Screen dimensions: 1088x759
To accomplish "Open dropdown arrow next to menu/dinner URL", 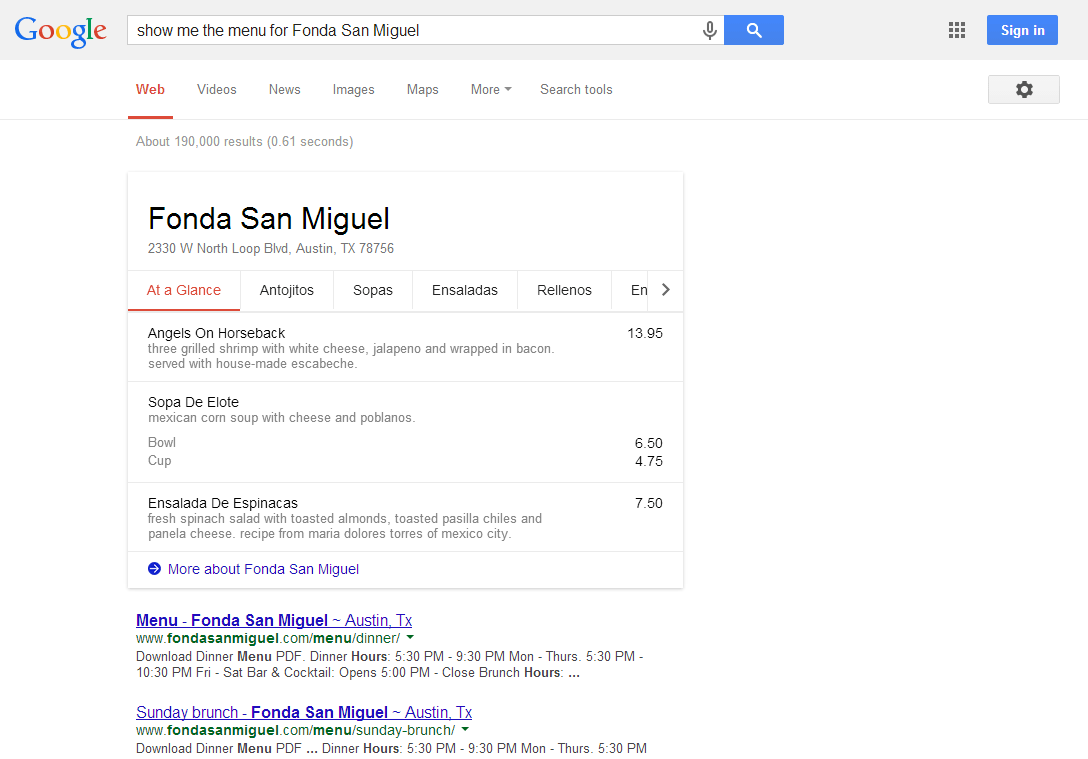I will tap(410, 637).
